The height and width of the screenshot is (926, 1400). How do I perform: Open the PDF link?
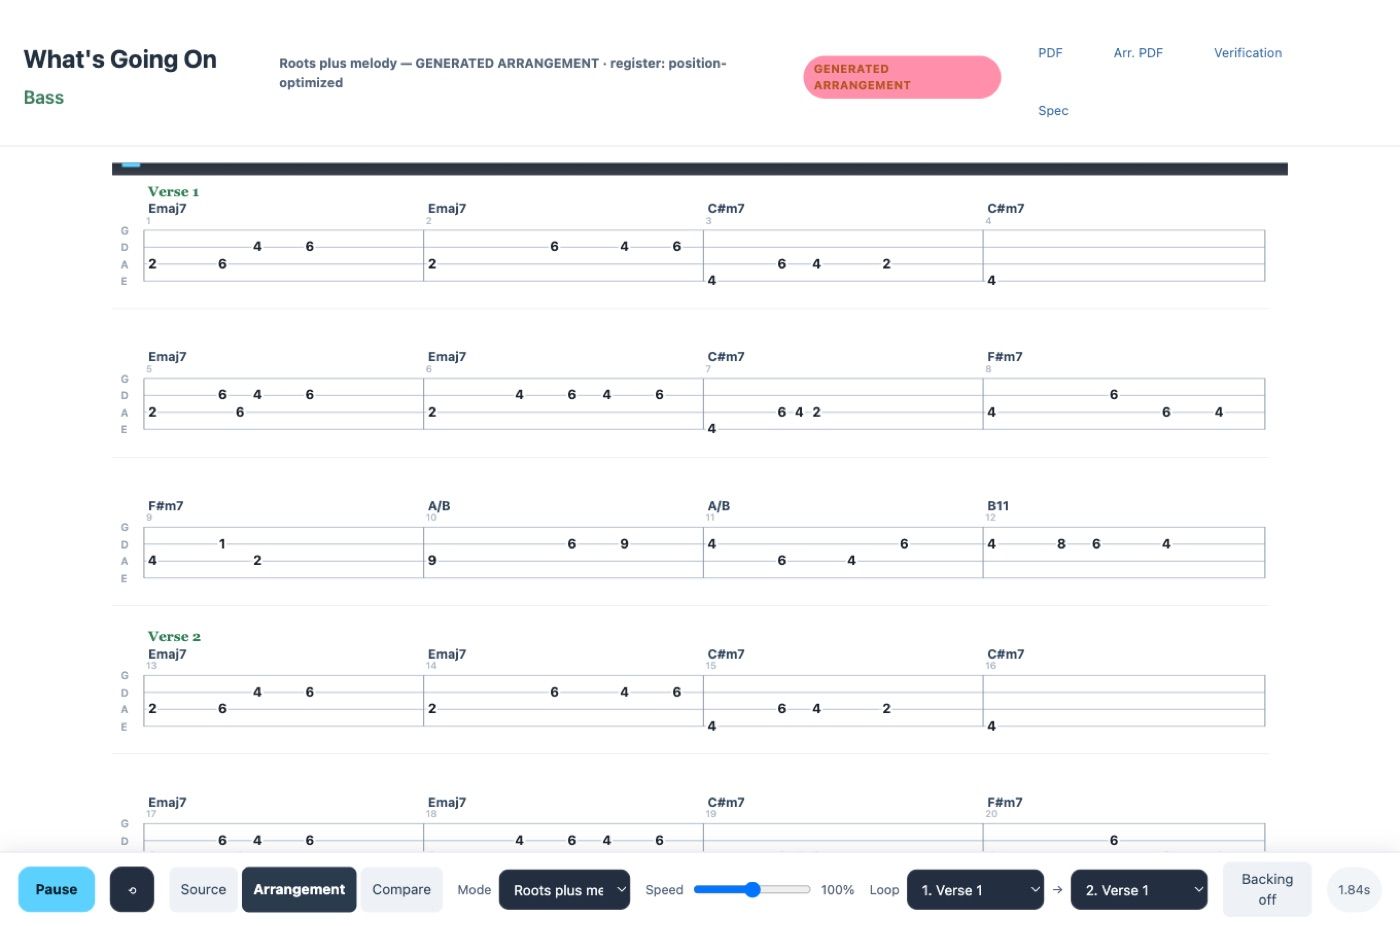tap(1050, 53)
